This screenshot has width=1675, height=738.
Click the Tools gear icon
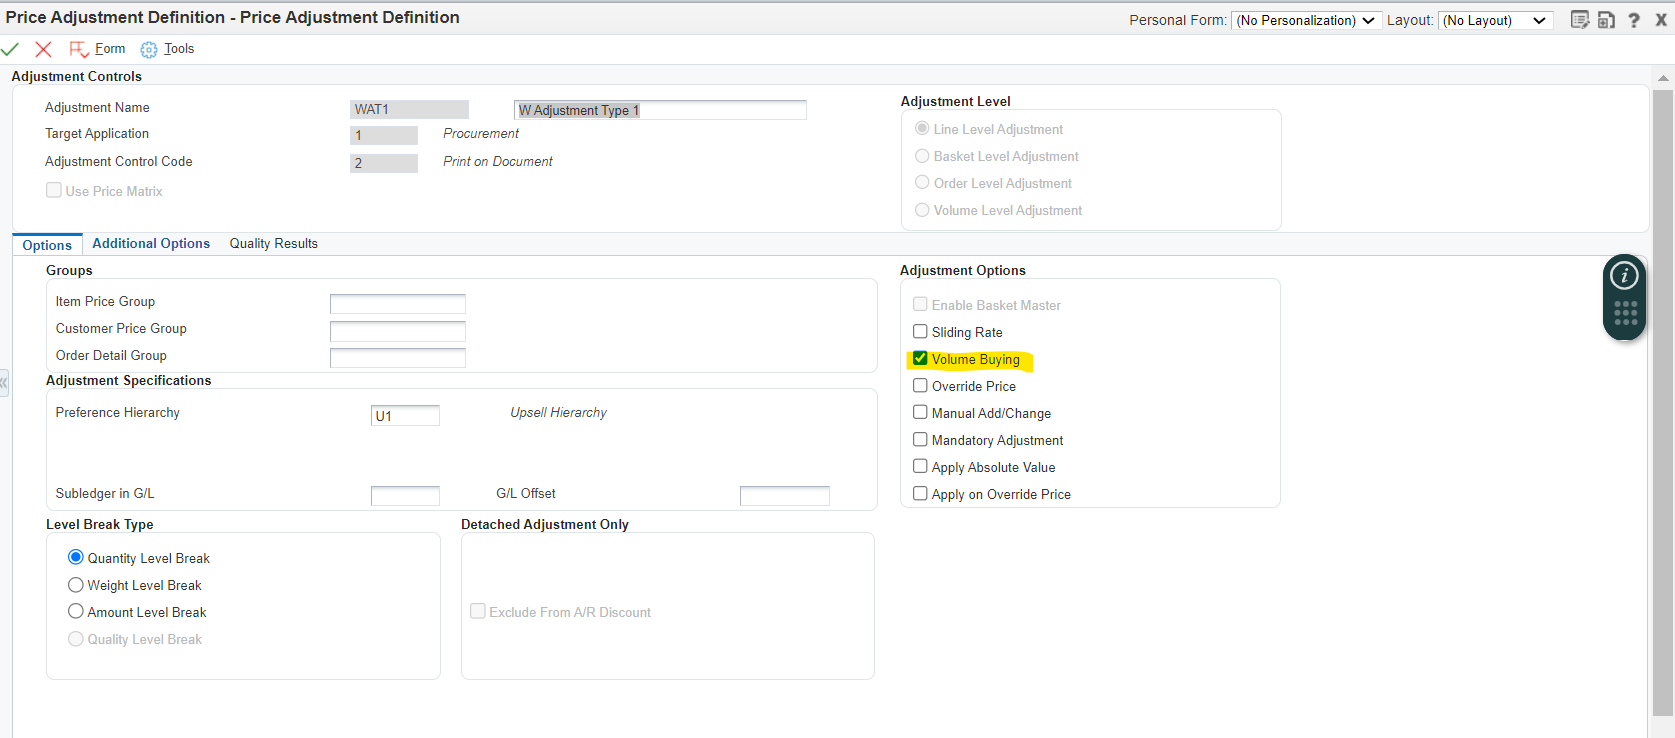[x=149, y=50]
